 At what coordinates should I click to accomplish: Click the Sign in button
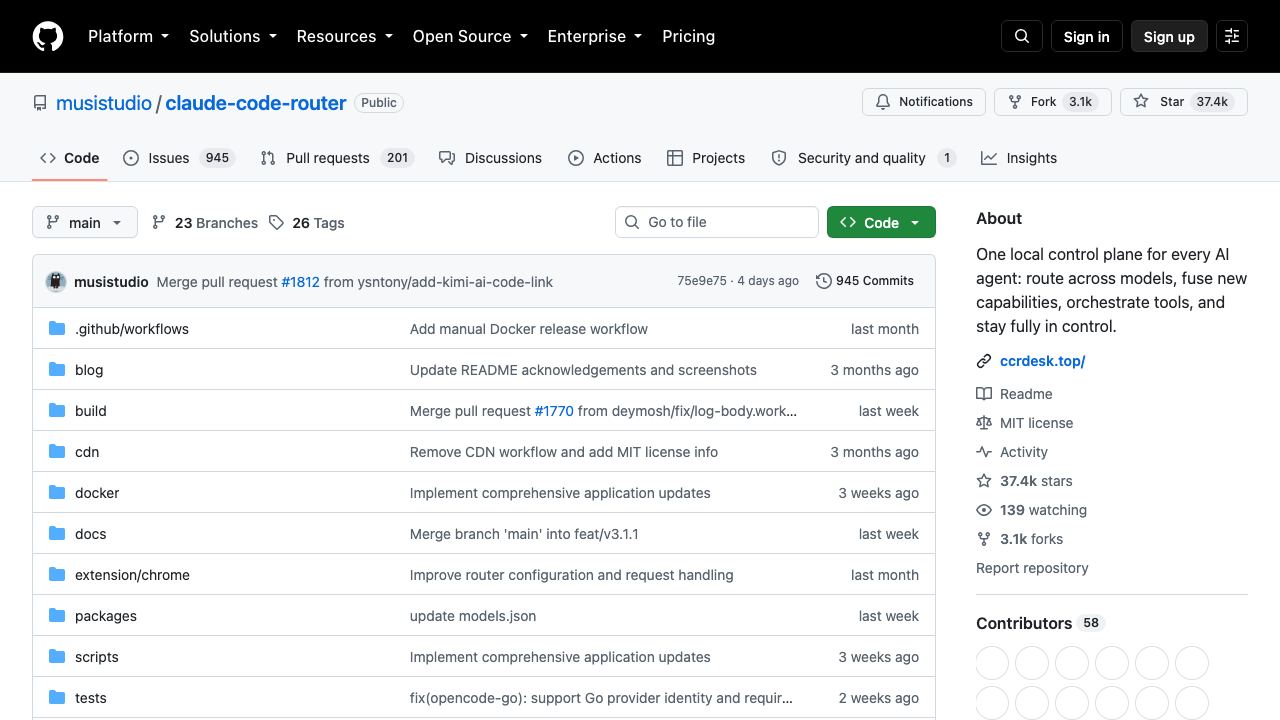pos(1086,36)
